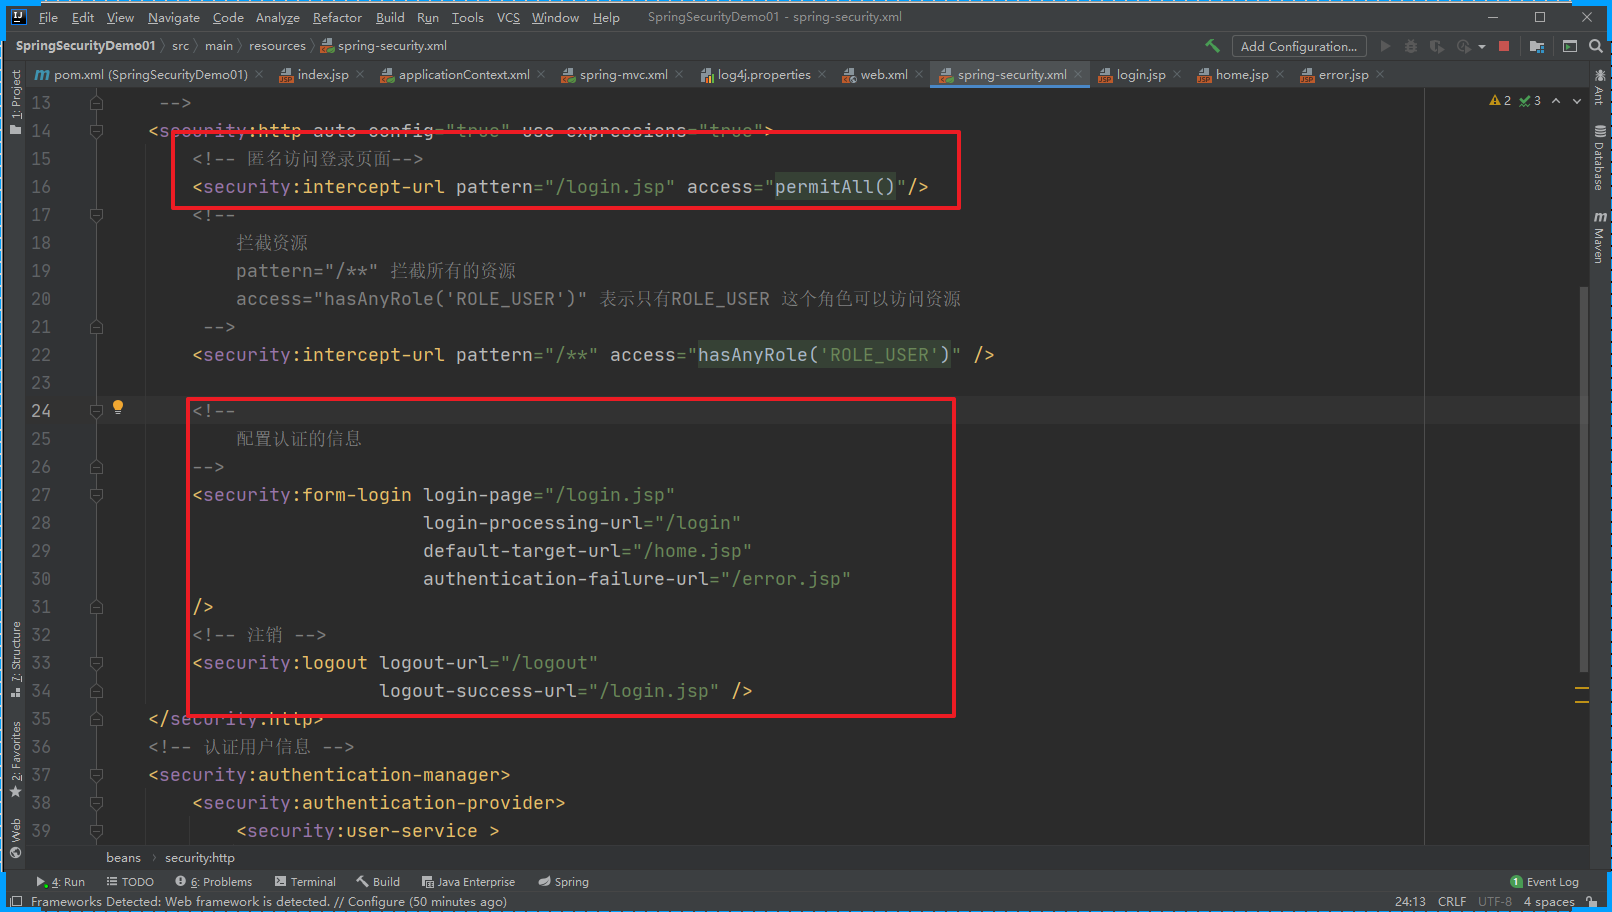
Task: Open the VCS menu
Action: 508,17
